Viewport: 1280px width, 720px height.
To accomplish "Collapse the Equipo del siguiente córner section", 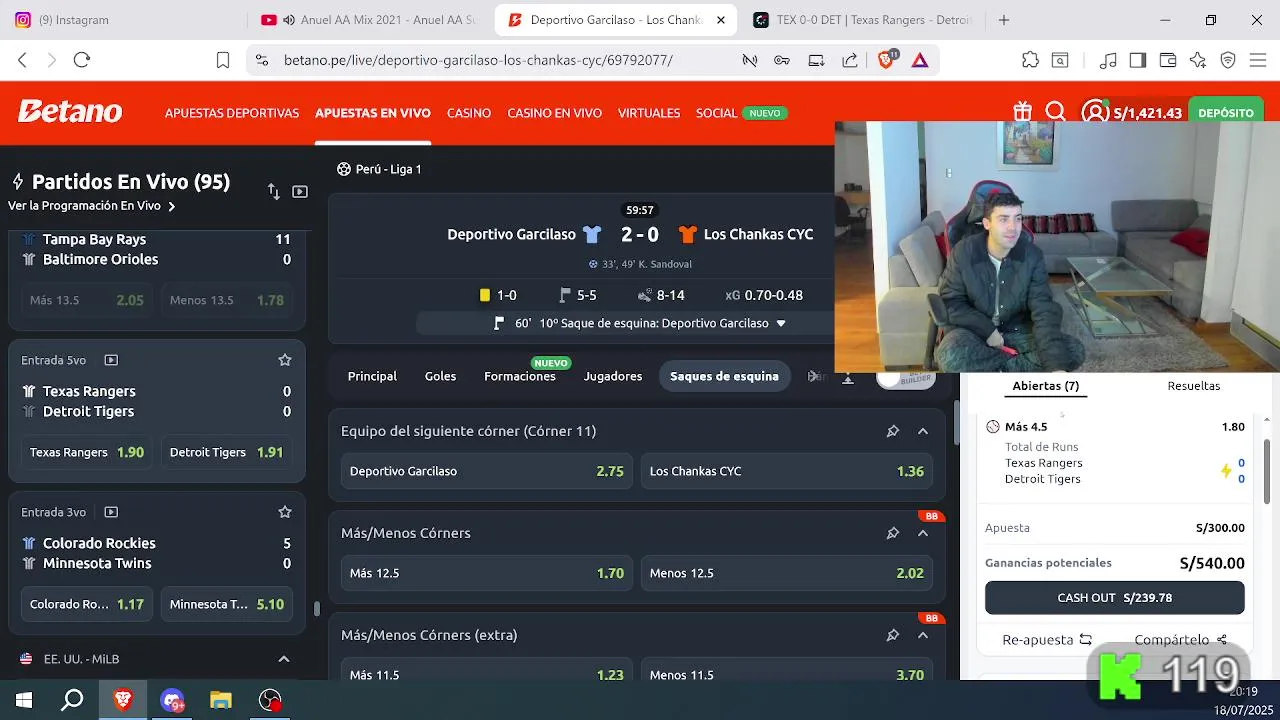I will point(923,431).
